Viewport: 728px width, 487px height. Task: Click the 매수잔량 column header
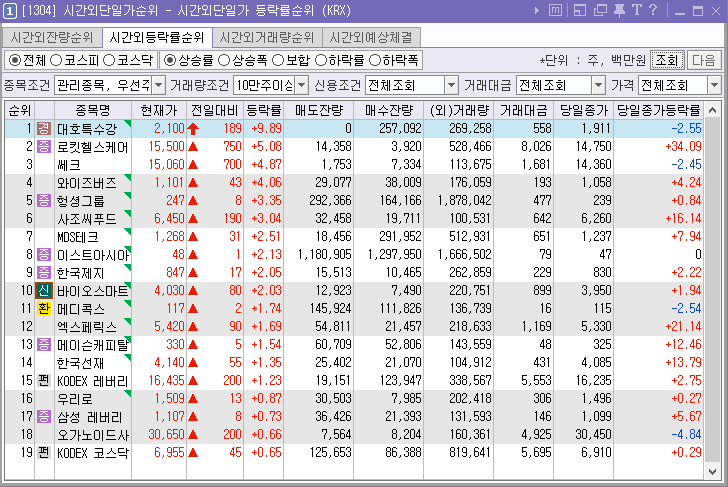click(x=389, y=110)
